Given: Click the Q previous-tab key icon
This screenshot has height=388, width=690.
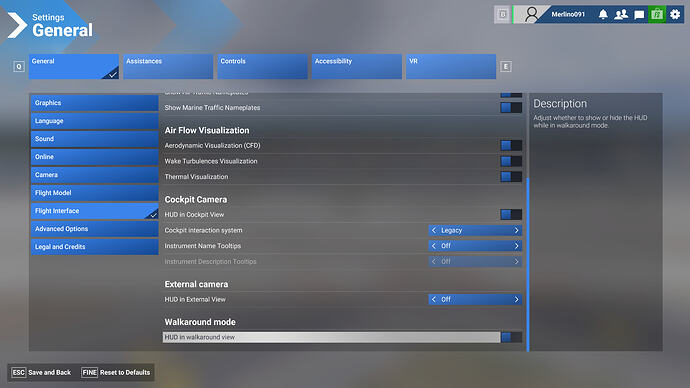Looking at the screenshot, I should (18, 67).
